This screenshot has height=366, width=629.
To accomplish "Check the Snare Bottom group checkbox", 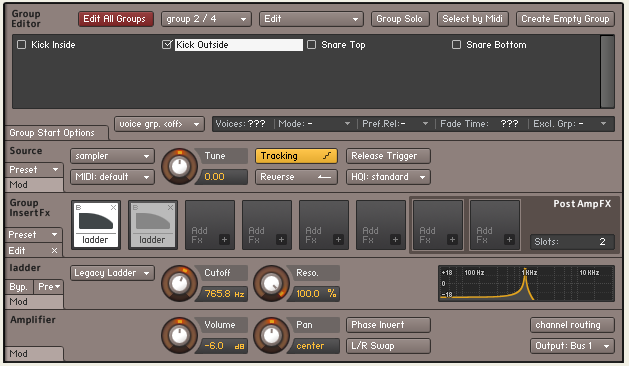I will tap(456, 45).
